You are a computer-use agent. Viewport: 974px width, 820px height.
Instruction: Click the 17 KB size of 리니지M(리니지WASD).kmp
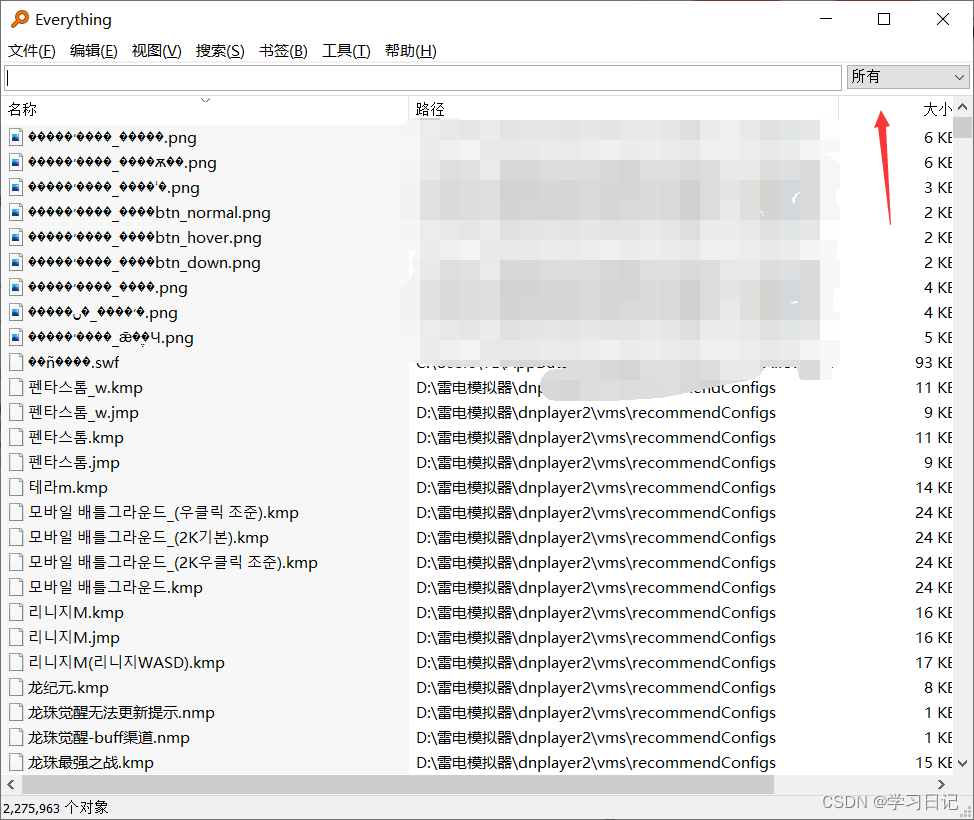[934, 662]
